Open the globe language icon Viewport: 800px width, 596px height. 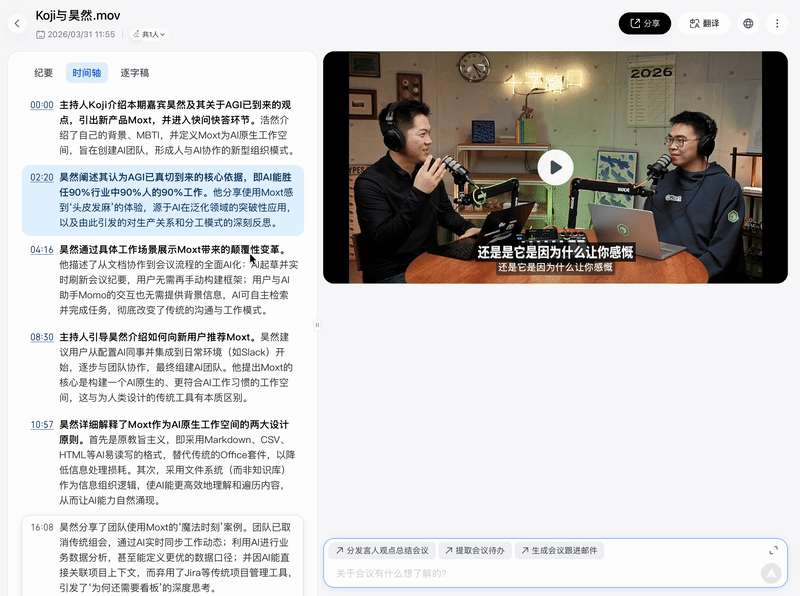(x=748, y=23)
